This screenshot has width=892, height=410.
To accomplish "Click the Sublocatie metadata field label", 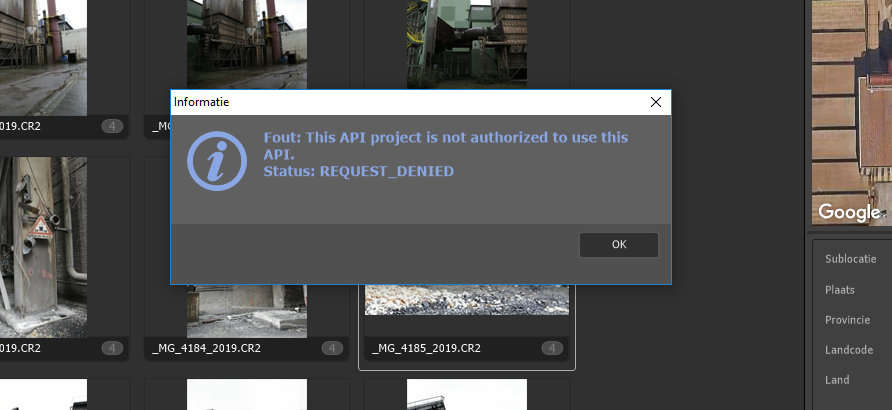I will point(850,259).
